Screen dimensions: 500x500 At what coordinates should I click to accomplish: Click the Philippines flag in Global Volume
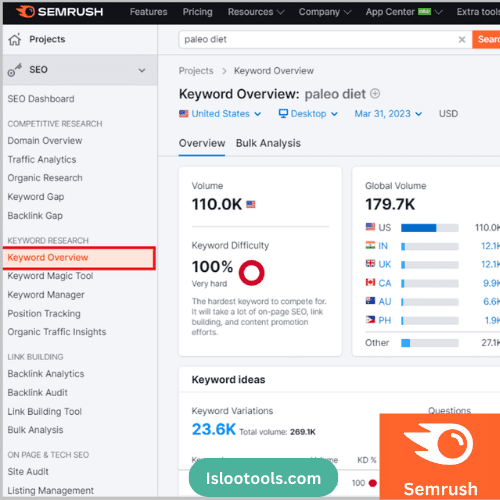370,319
